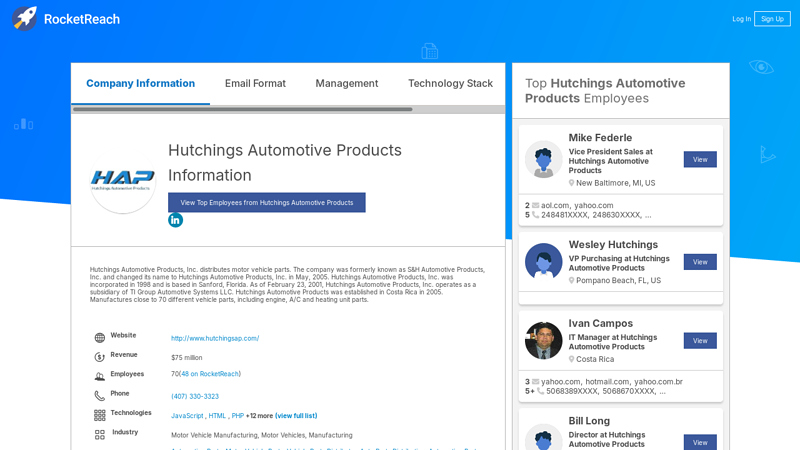Screen dimensions: 800x450
Task: Click the dollar icon beside Revenue
Action: coord(99,357)
